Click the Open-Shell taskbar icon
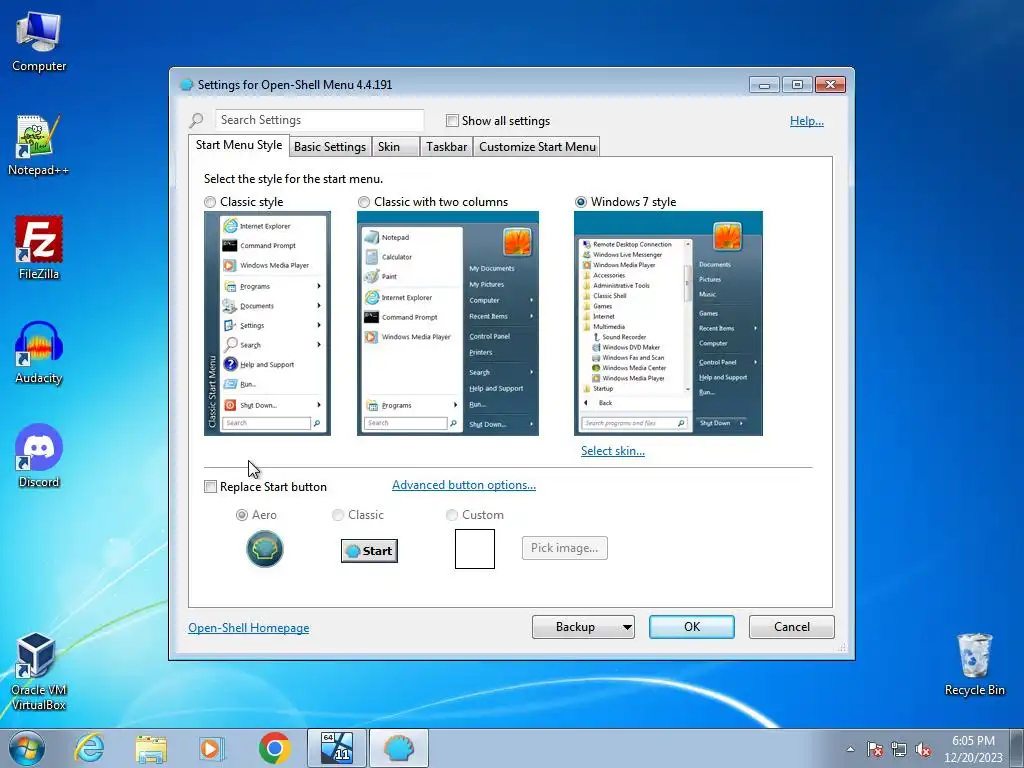Screen dimensions: 1024x768 coord(399,748)
